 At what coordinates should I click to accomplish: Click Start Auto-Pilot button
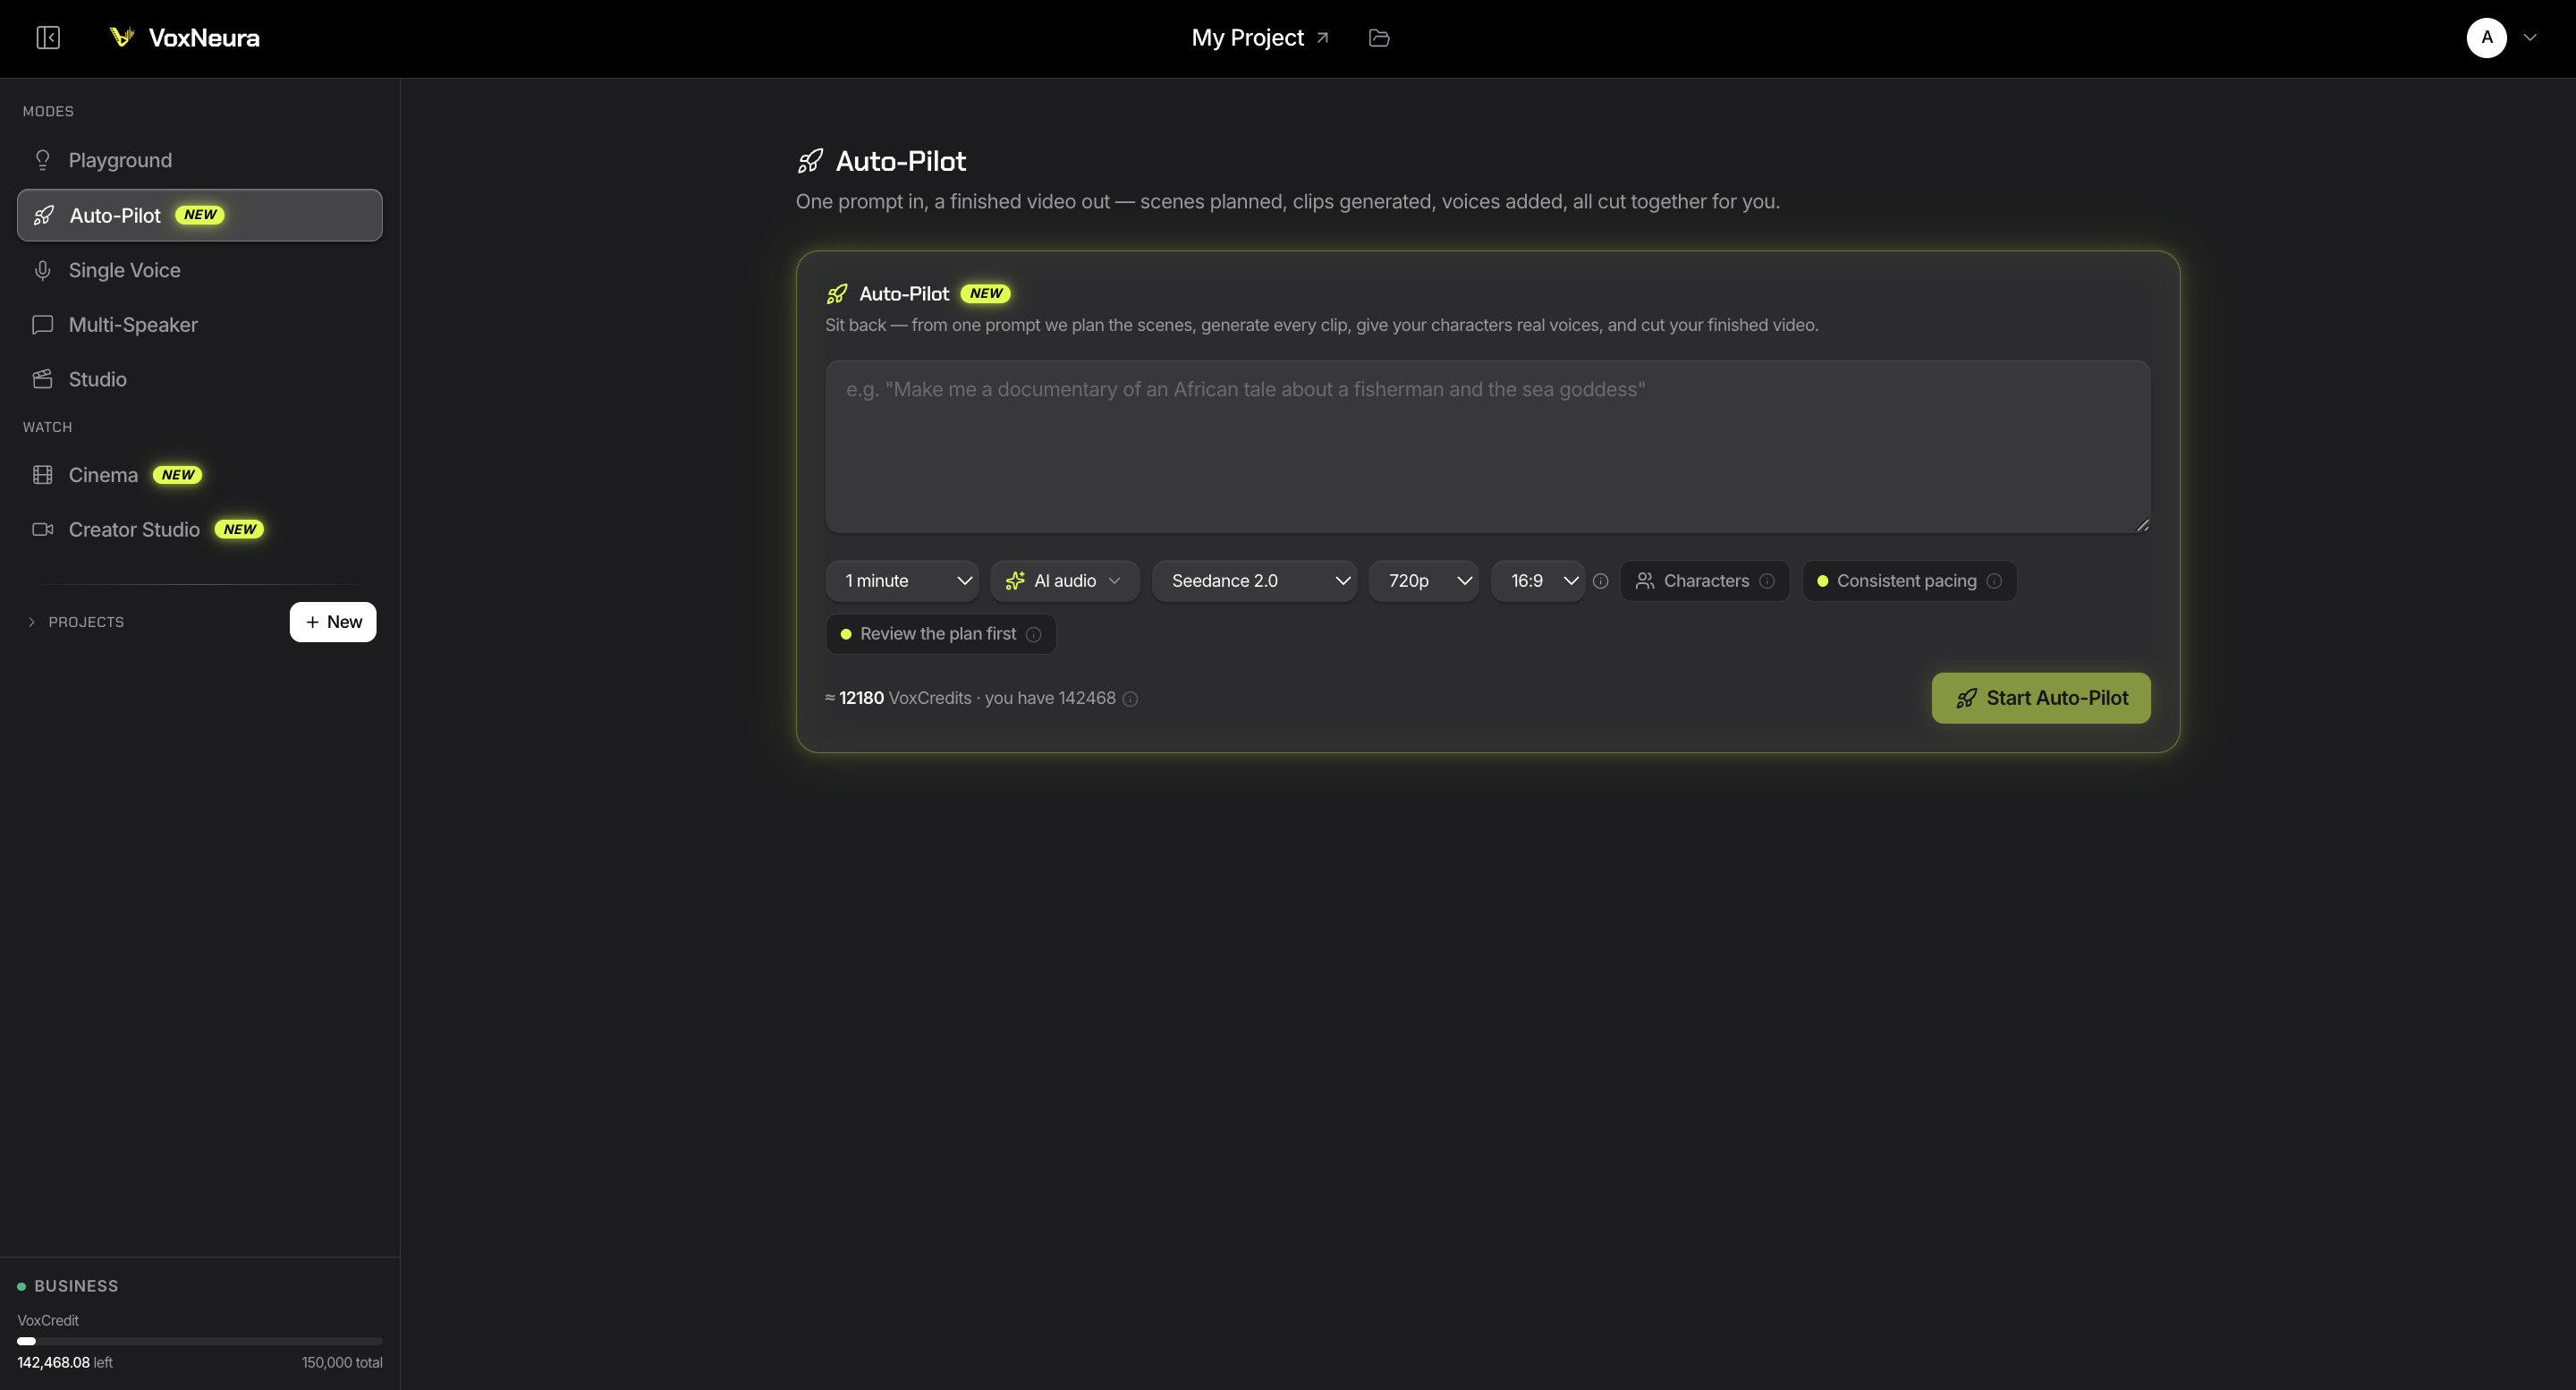pyautogui.click(x=2041, y=698)
